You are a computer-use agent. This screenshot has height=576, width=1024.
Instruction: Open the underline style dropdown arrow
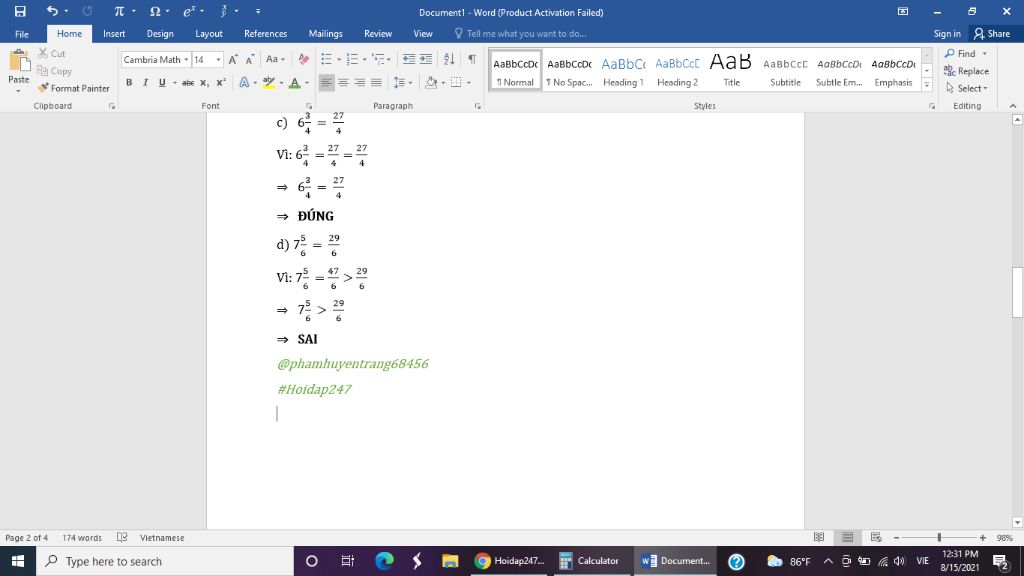click(x=174, y=83)
